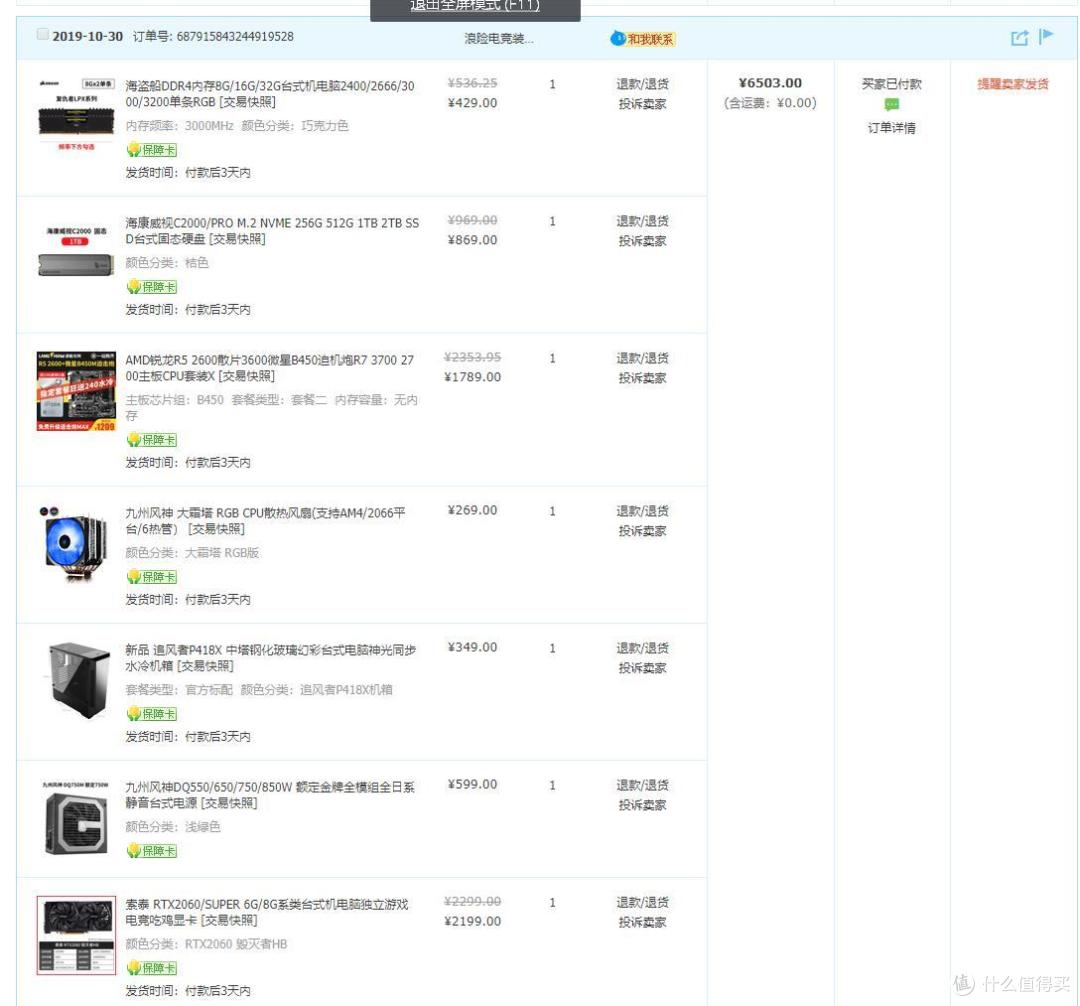This screenshot has height=1006, width=1080.
Task: Click 投诉卖家 for the RTX2060 card
Action: (642, 922)
